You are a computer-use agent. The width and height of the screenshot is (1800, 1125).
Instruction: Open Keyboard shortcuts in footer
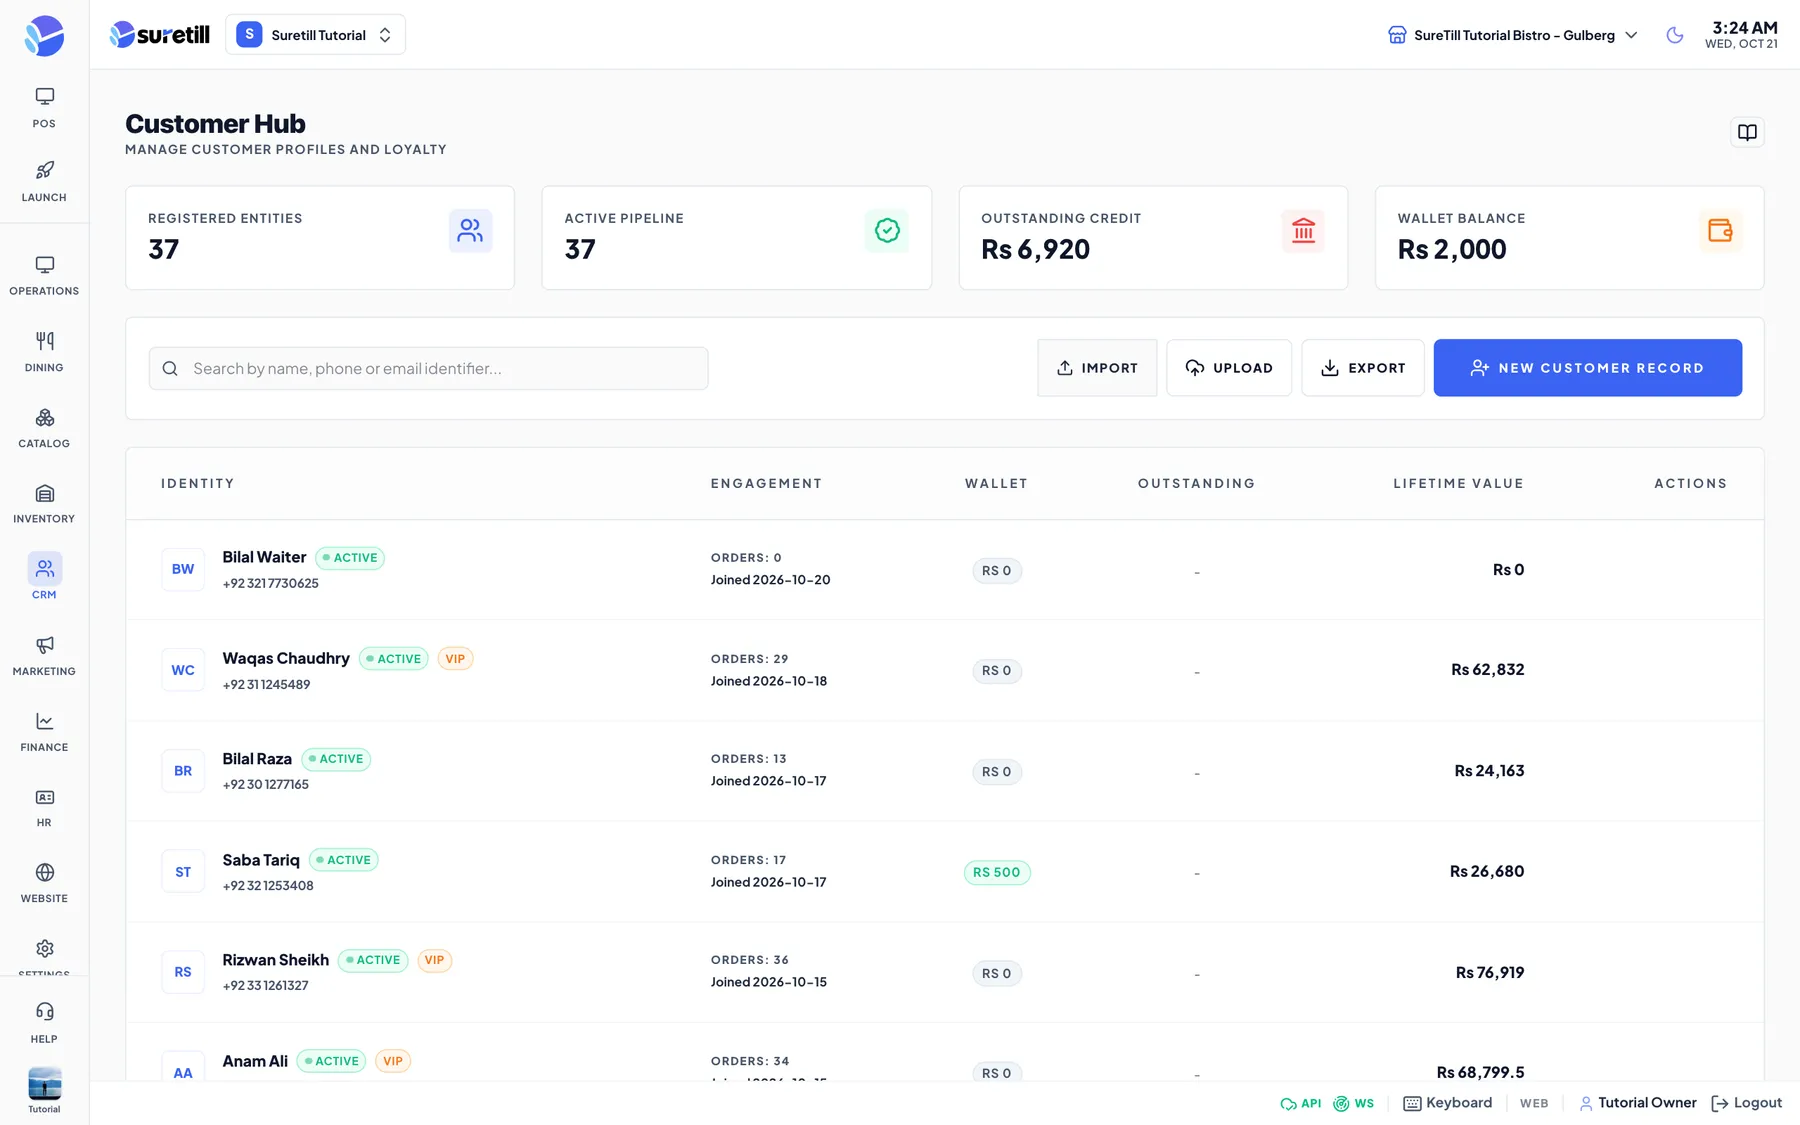1448,1103
